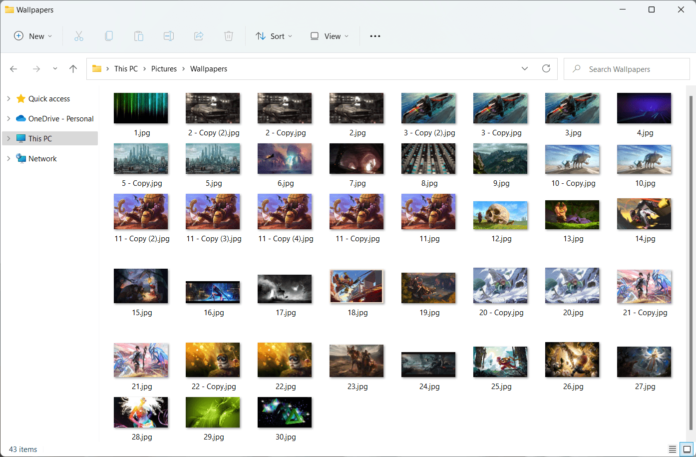Click the Copy icon in toolbar
The width and height of the screenshot is (696, 457).
coord(109,36)
